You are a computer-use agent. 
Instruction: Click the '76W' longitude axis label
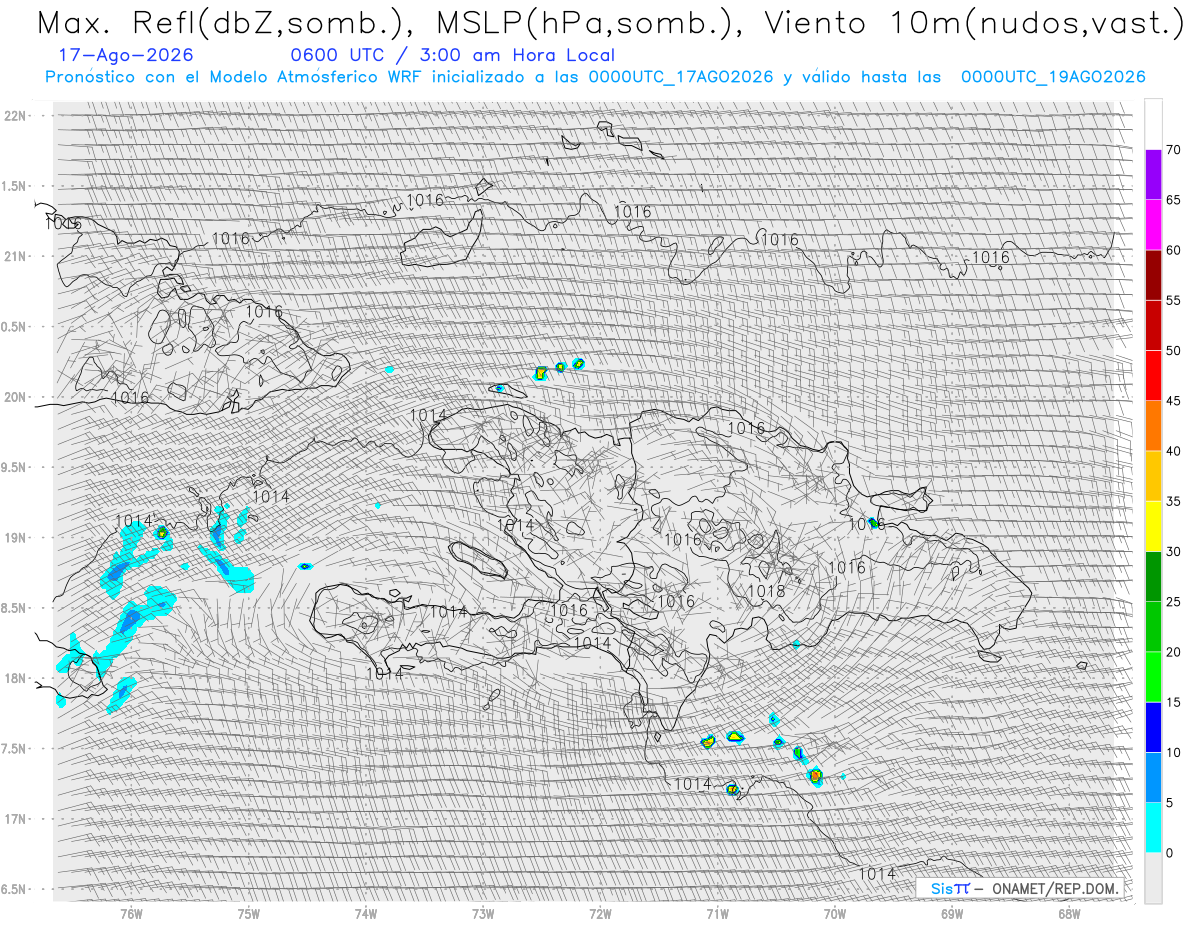pyautogui.click(x=132, y=913)
